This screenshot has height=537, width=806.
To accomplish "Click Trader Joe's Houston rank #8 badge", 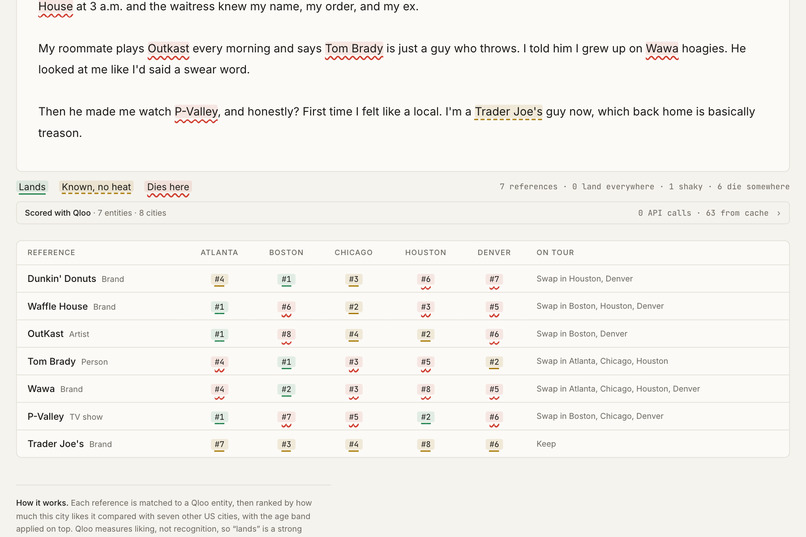I will (x=426, y=444).
